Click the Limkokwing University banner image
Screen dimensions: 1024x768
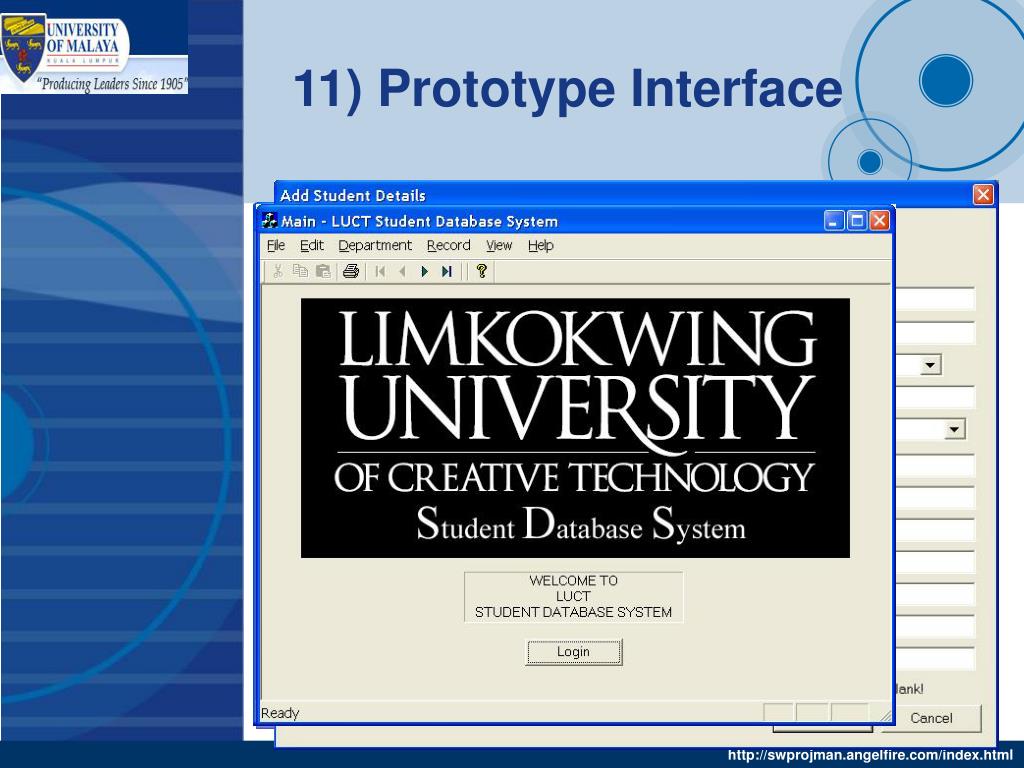pos(575,428)
